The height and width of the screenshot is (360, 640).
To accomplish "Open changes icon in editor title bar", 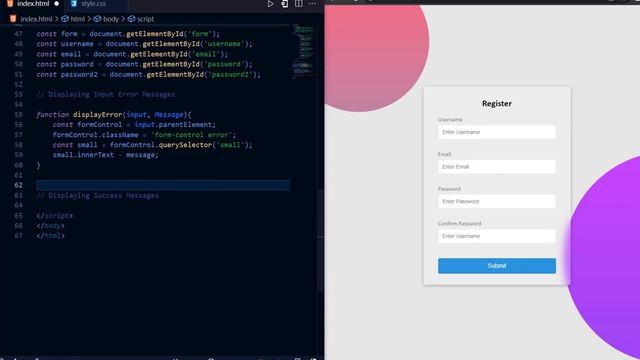I will [284, 4].
